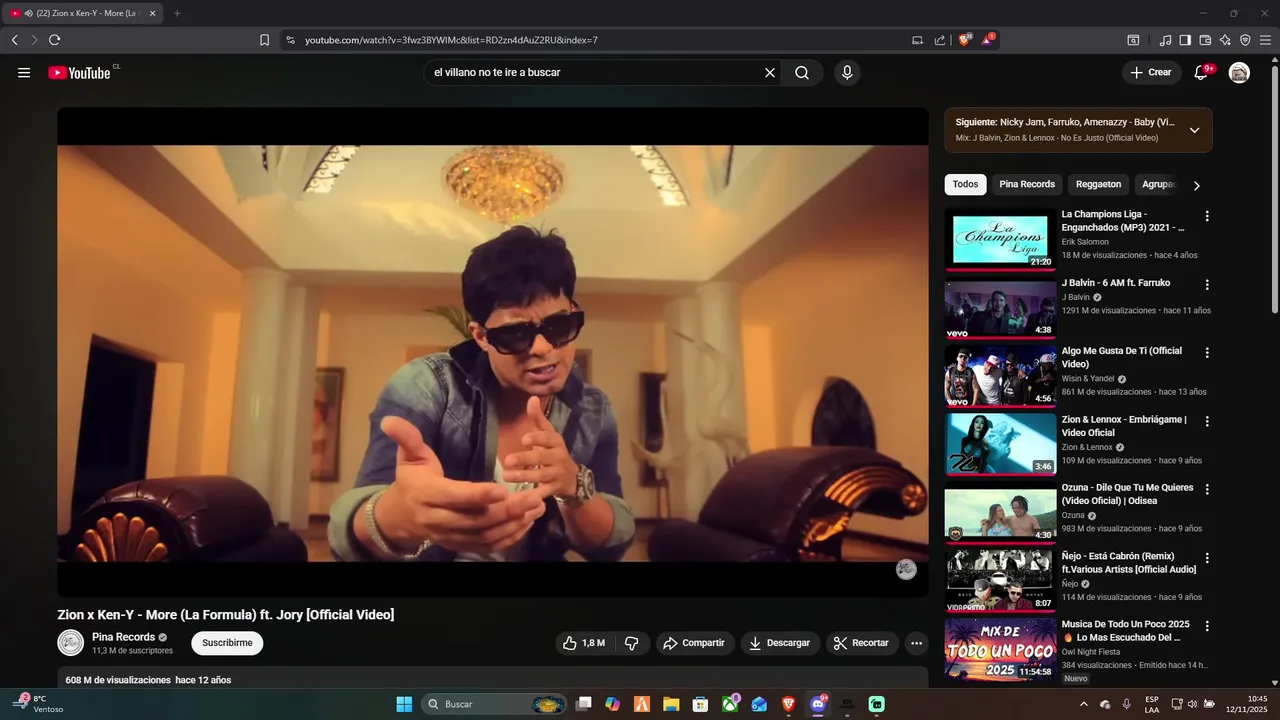This screenshot has height=720, width=1280.
Task: Select the Pina Records chip
Action: (x=1027, y=184)
